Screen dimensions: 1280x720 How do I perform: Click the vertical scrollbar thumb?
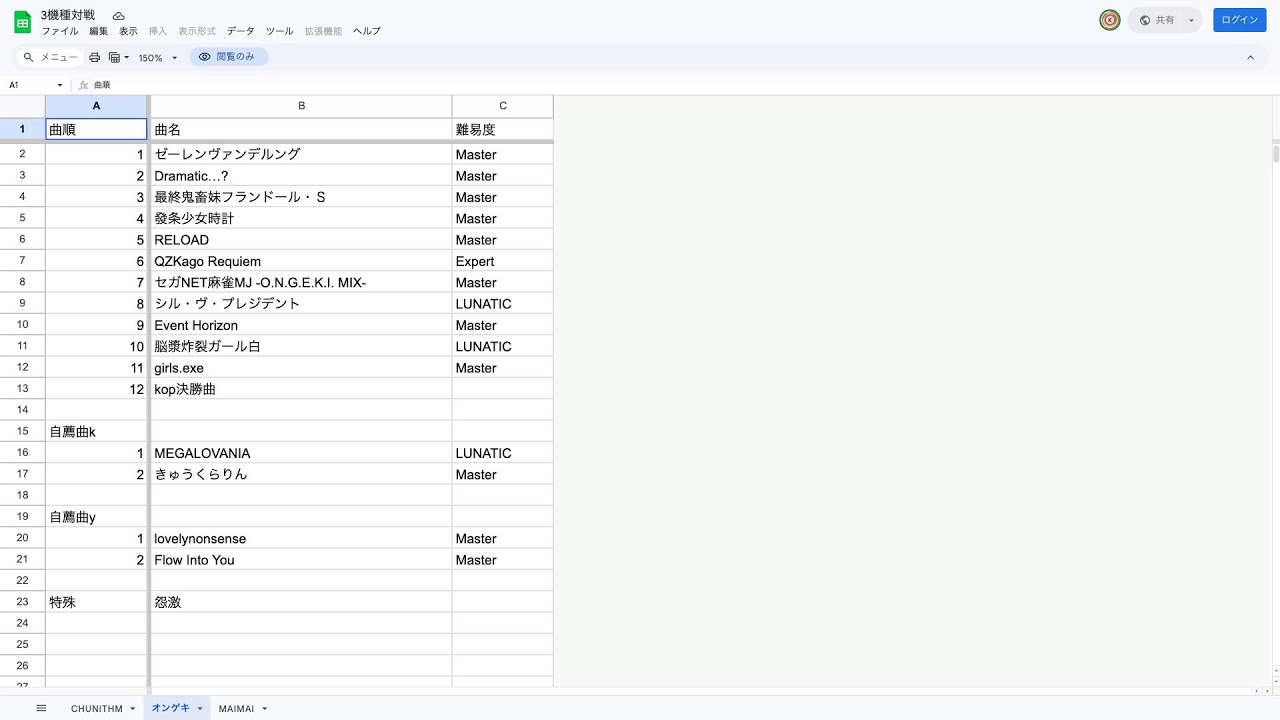click(x=1275, y=154)
